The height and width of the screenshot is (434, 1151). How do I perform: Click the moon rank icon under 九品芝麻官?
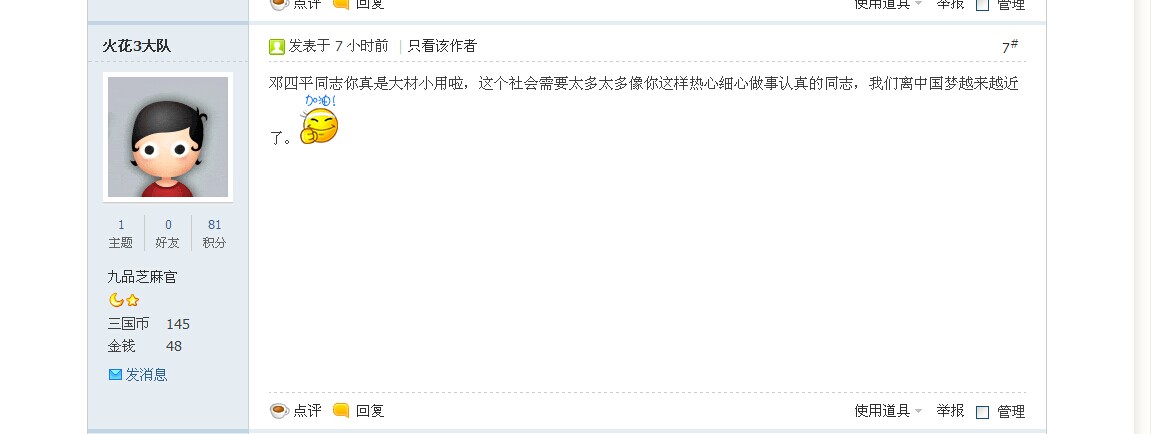coord(115,300)
